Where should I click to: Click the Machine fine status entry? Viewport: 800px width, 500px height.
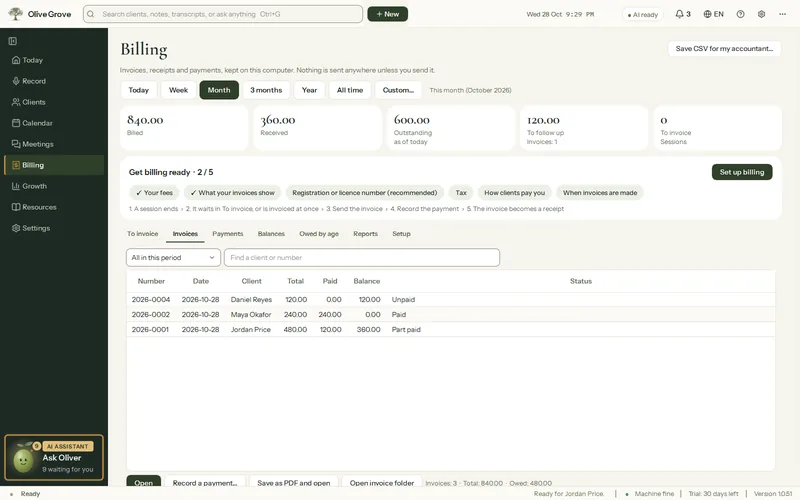coord(649,494)
